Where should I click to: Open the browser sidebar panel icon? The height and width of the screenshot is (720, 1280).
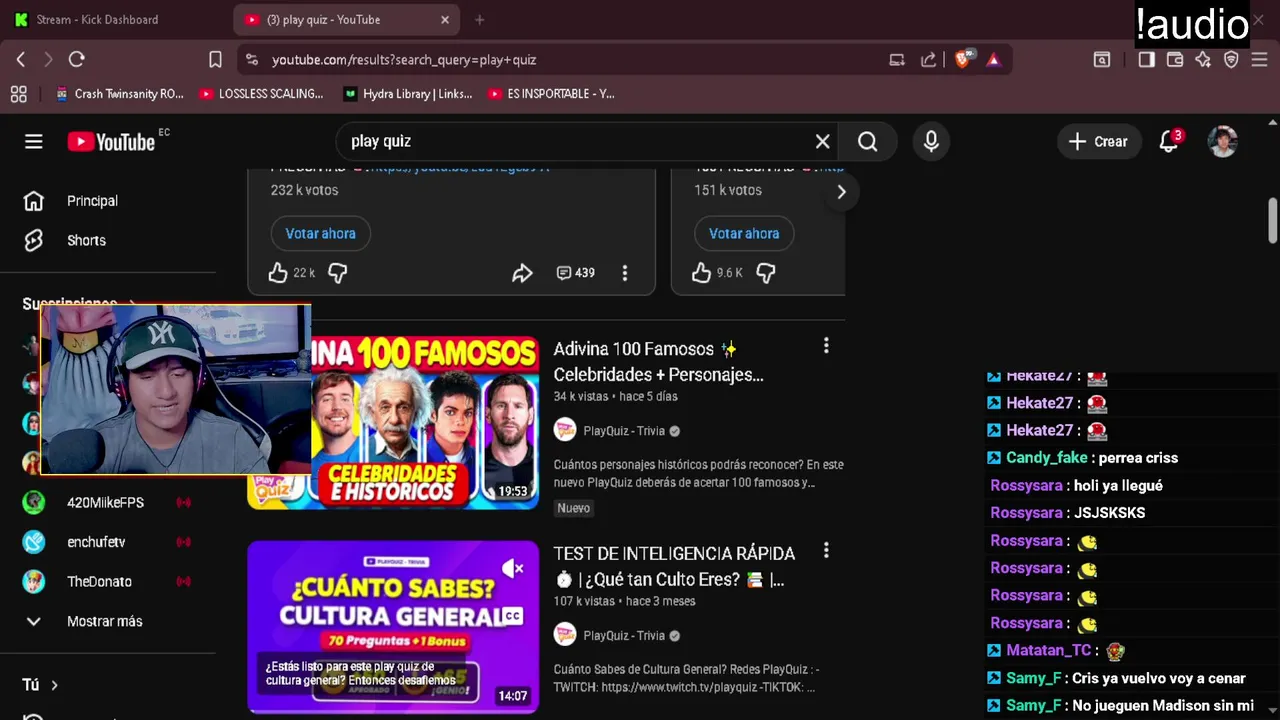coord(1146,60)
